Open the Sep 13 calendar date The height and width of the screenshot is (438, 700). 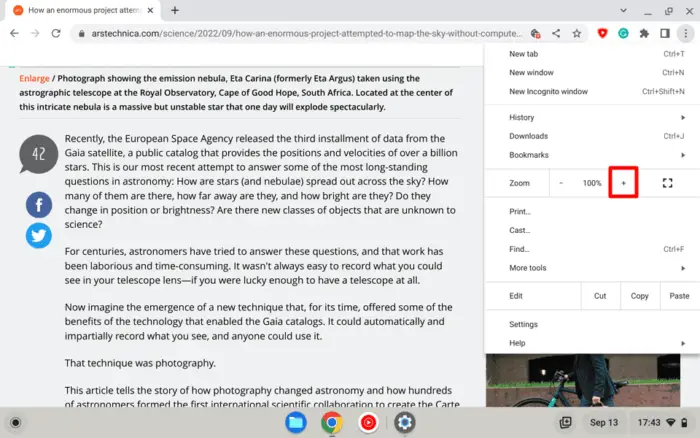point(604,422)
